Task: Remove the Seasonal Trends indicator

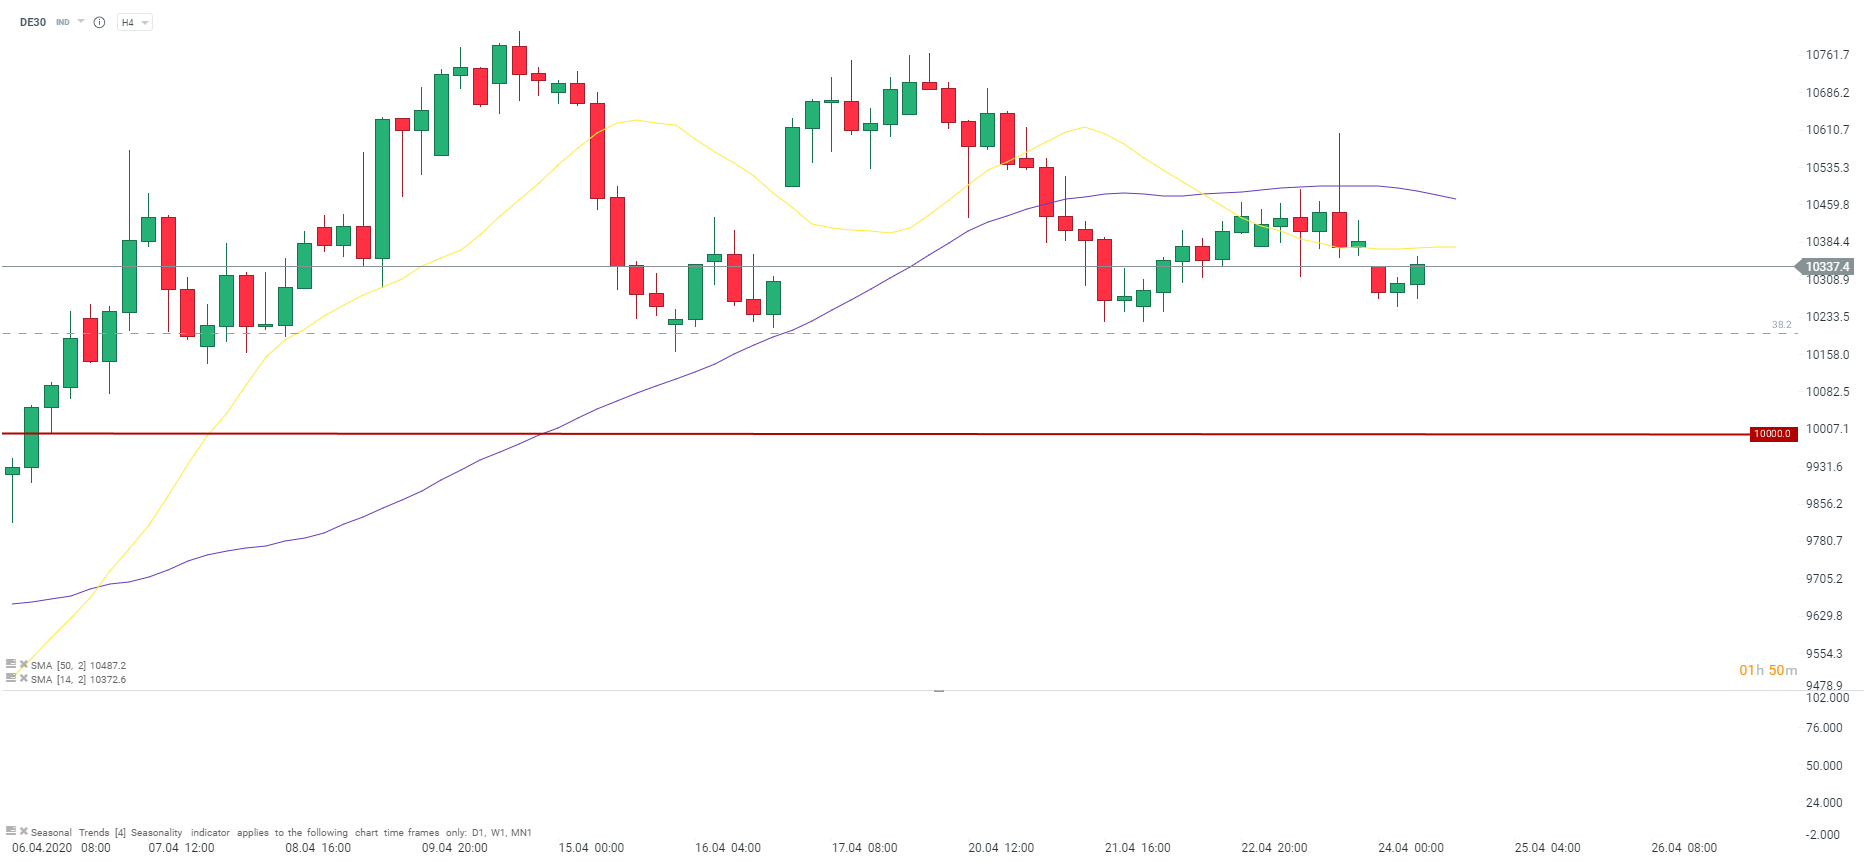Action: (x=23, y=830)
